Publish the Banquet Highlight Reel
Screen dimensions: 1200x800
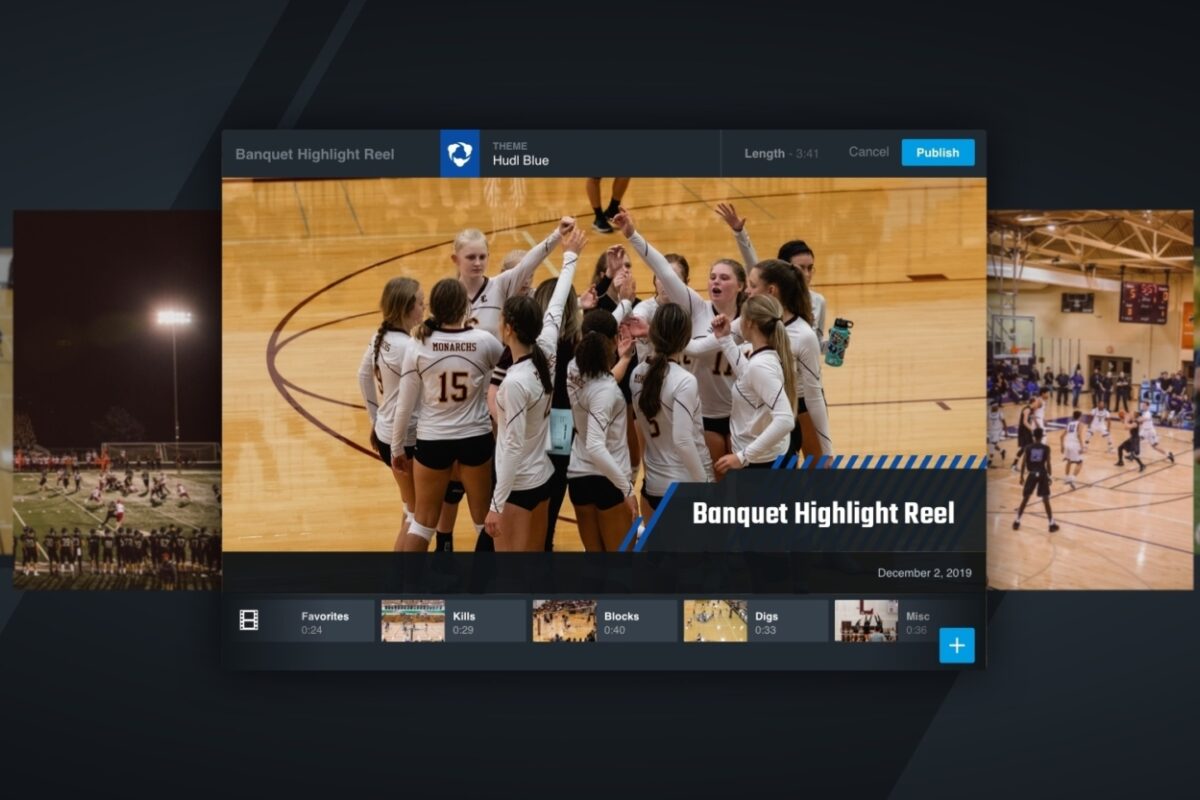pos(938,152)
